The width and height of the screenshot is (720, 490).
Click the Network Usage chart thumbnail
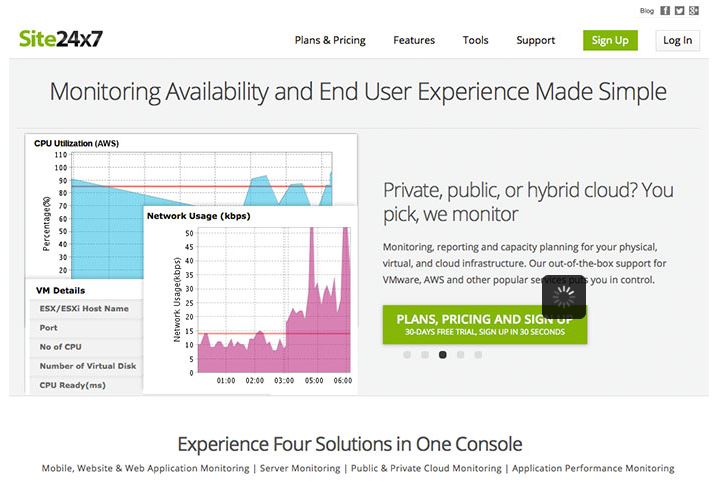253,300
